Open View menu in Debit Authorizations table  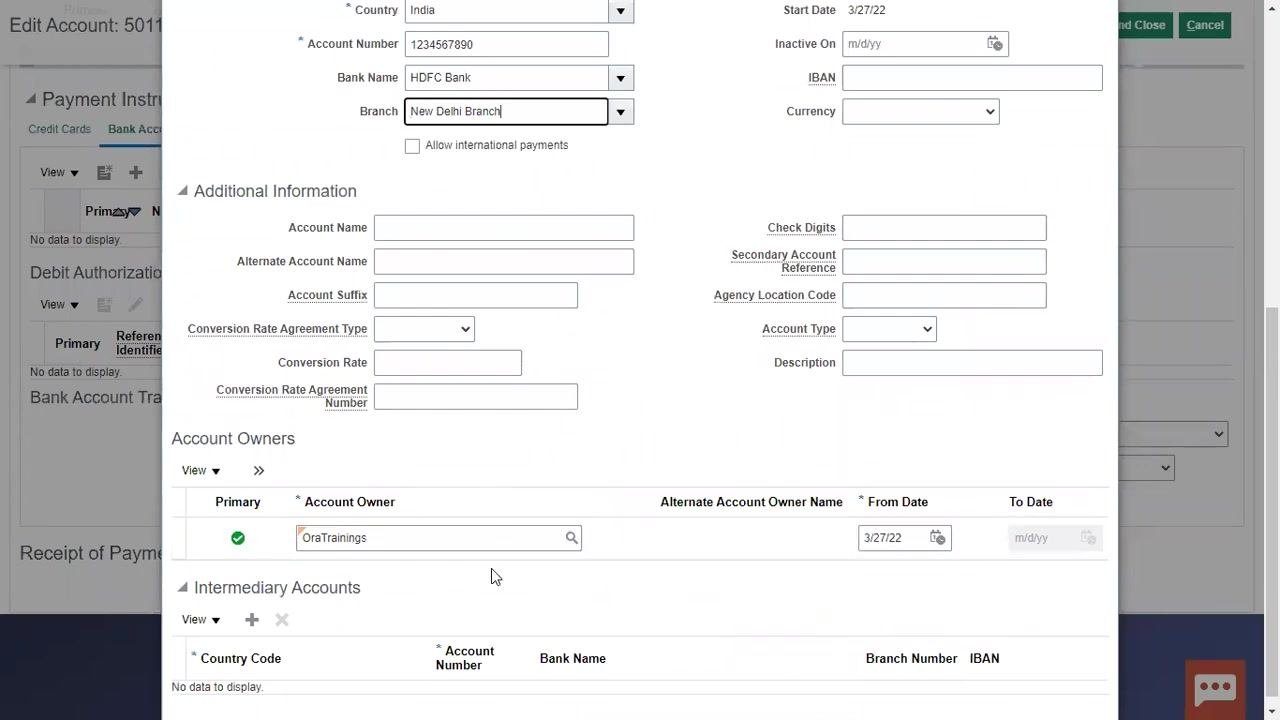click(59, 305)
